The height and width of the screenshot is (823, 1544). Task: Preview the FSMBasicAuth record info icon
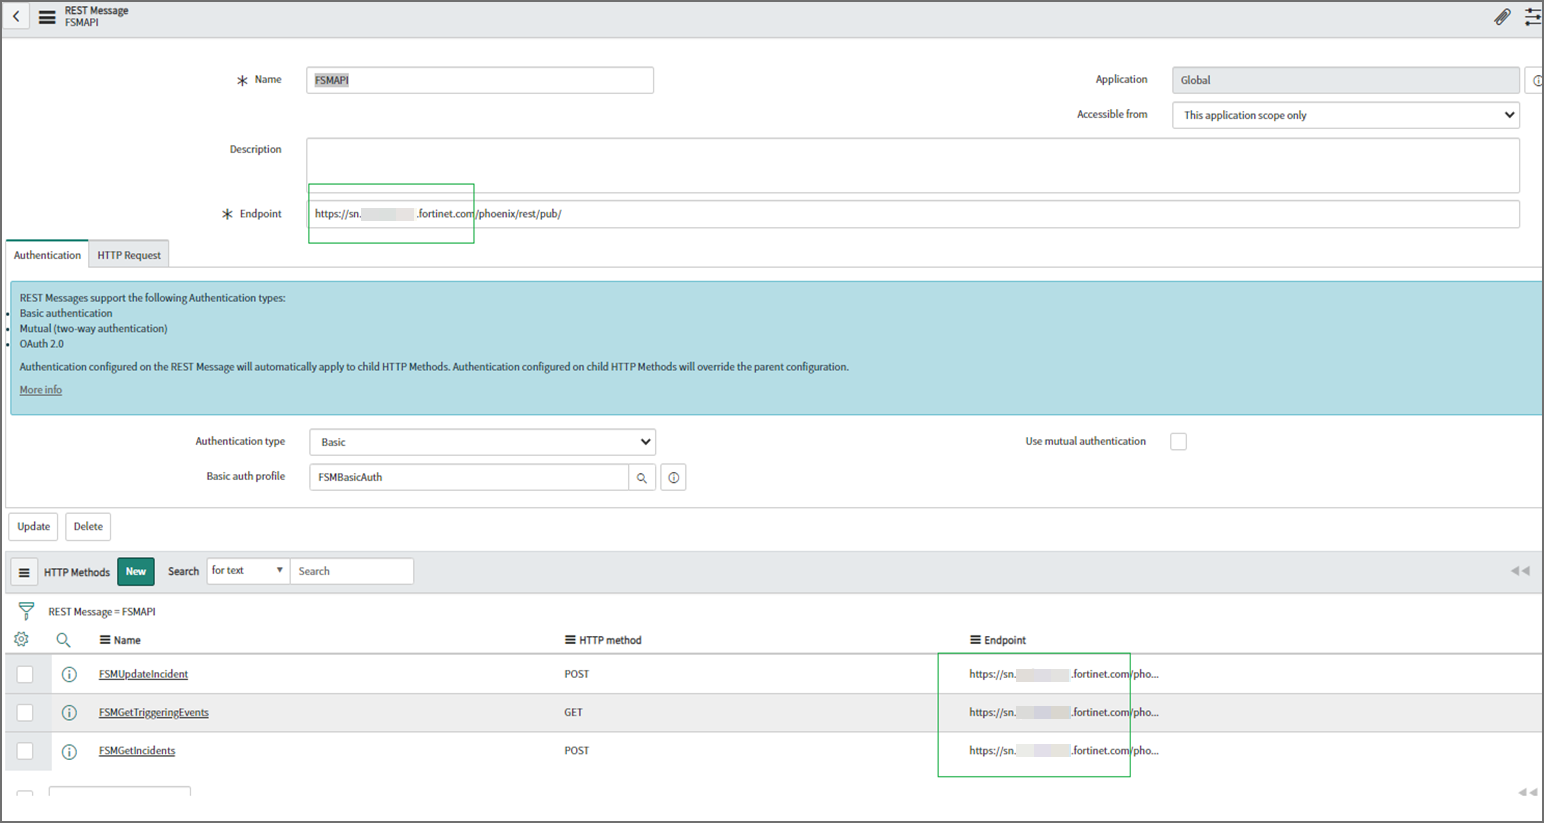click(x=674, y=478)
